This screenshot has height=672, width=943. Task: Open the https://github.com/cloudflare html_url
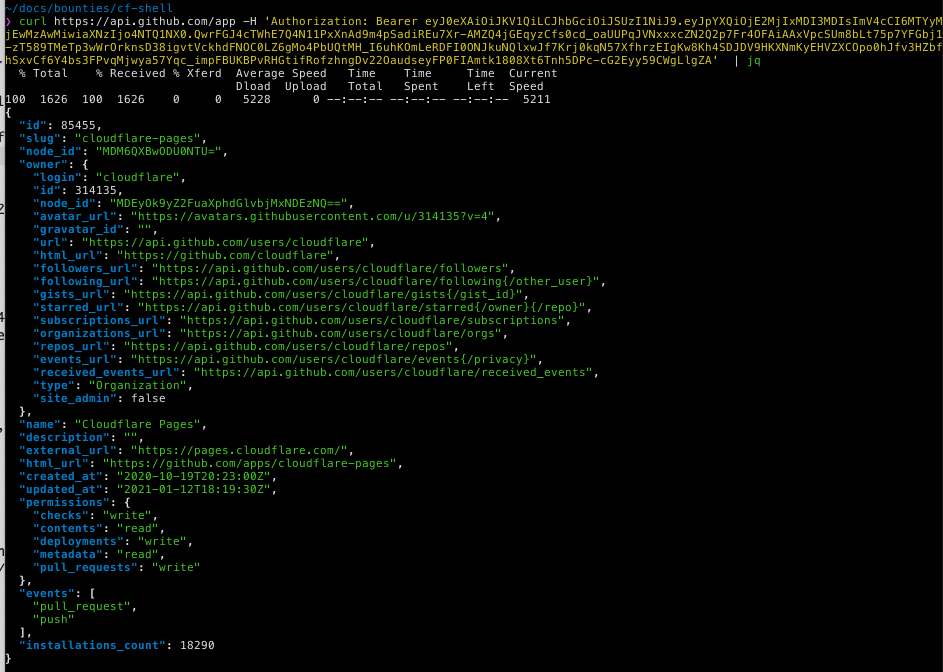click(x=226, y=256)
